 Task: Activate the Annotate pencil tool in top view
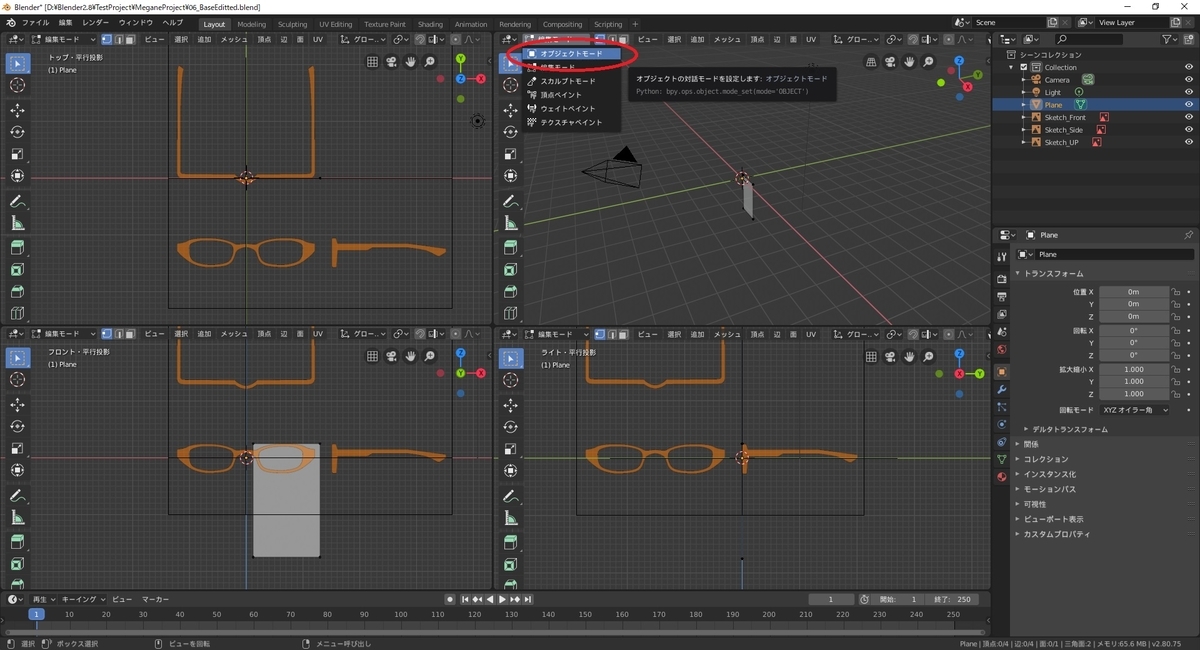pyautogui.click(x=17, y=201)
